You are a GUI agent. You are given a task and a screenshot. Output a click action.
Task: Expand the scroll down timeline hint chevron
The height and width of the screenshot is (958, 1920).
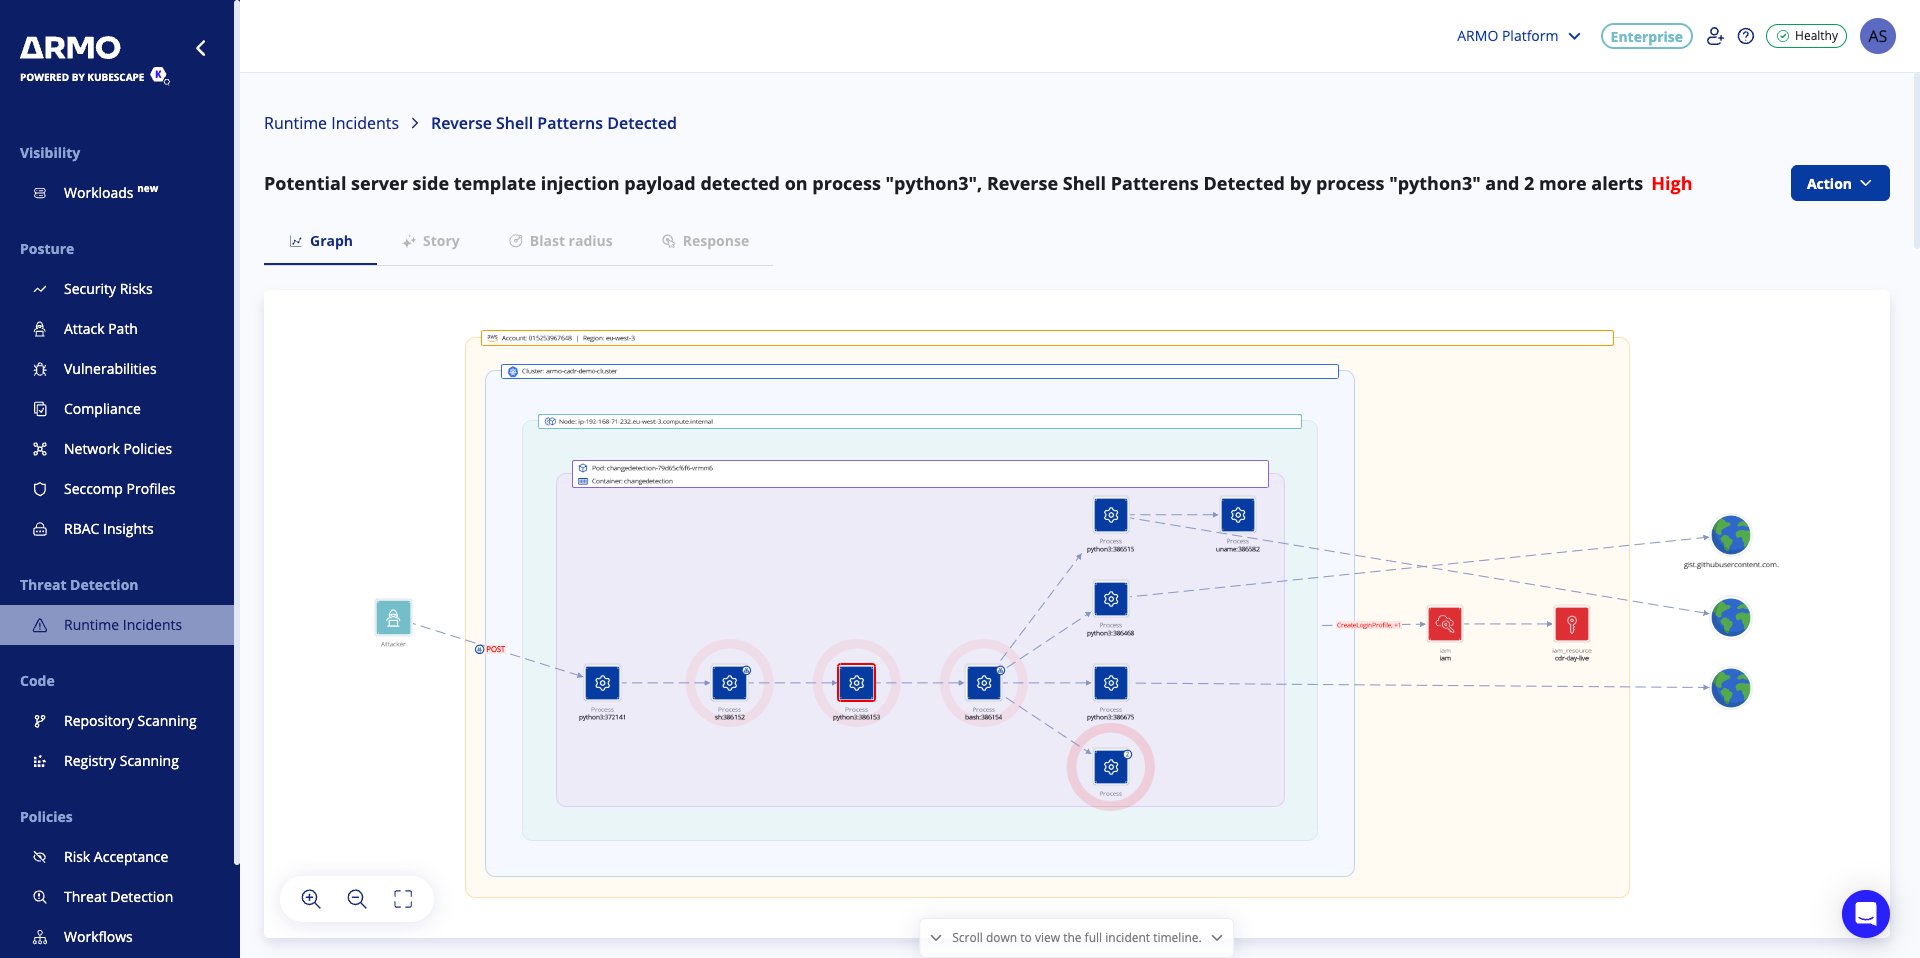pyautogui.click(x=1217, y=938)
